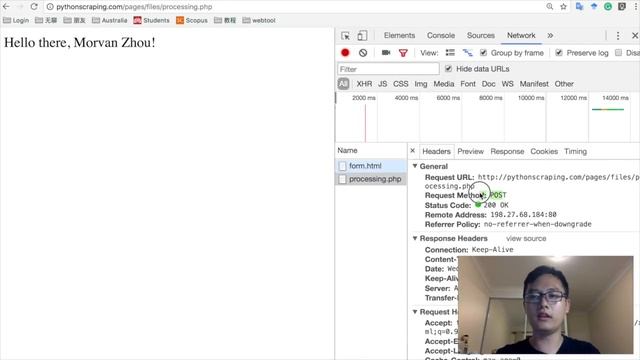Switch to the Response tab

507,151
